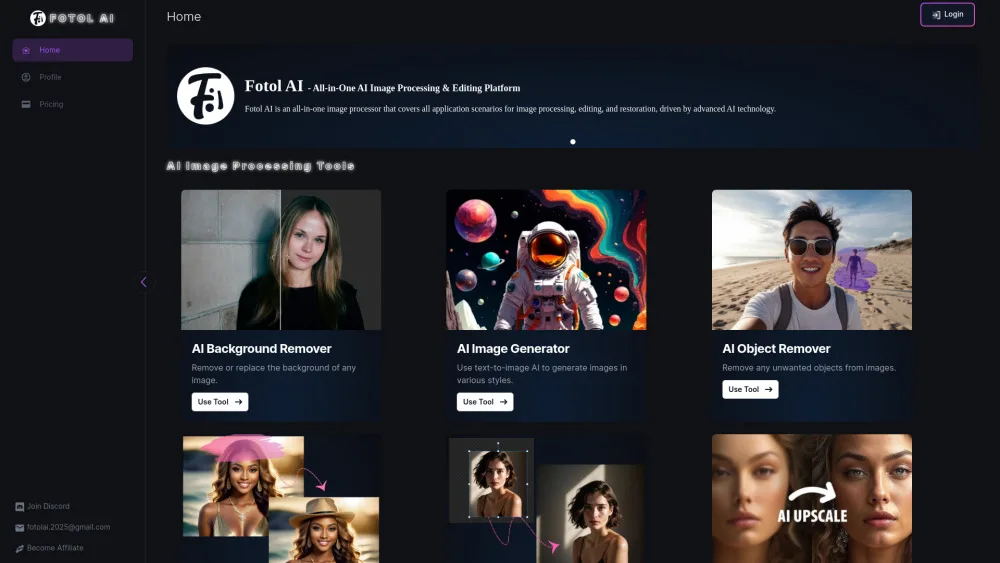The height and width of the screenshot is (563, 1000).
Task: Open the AI Upscale thumbnail
Action: (812, 499)
